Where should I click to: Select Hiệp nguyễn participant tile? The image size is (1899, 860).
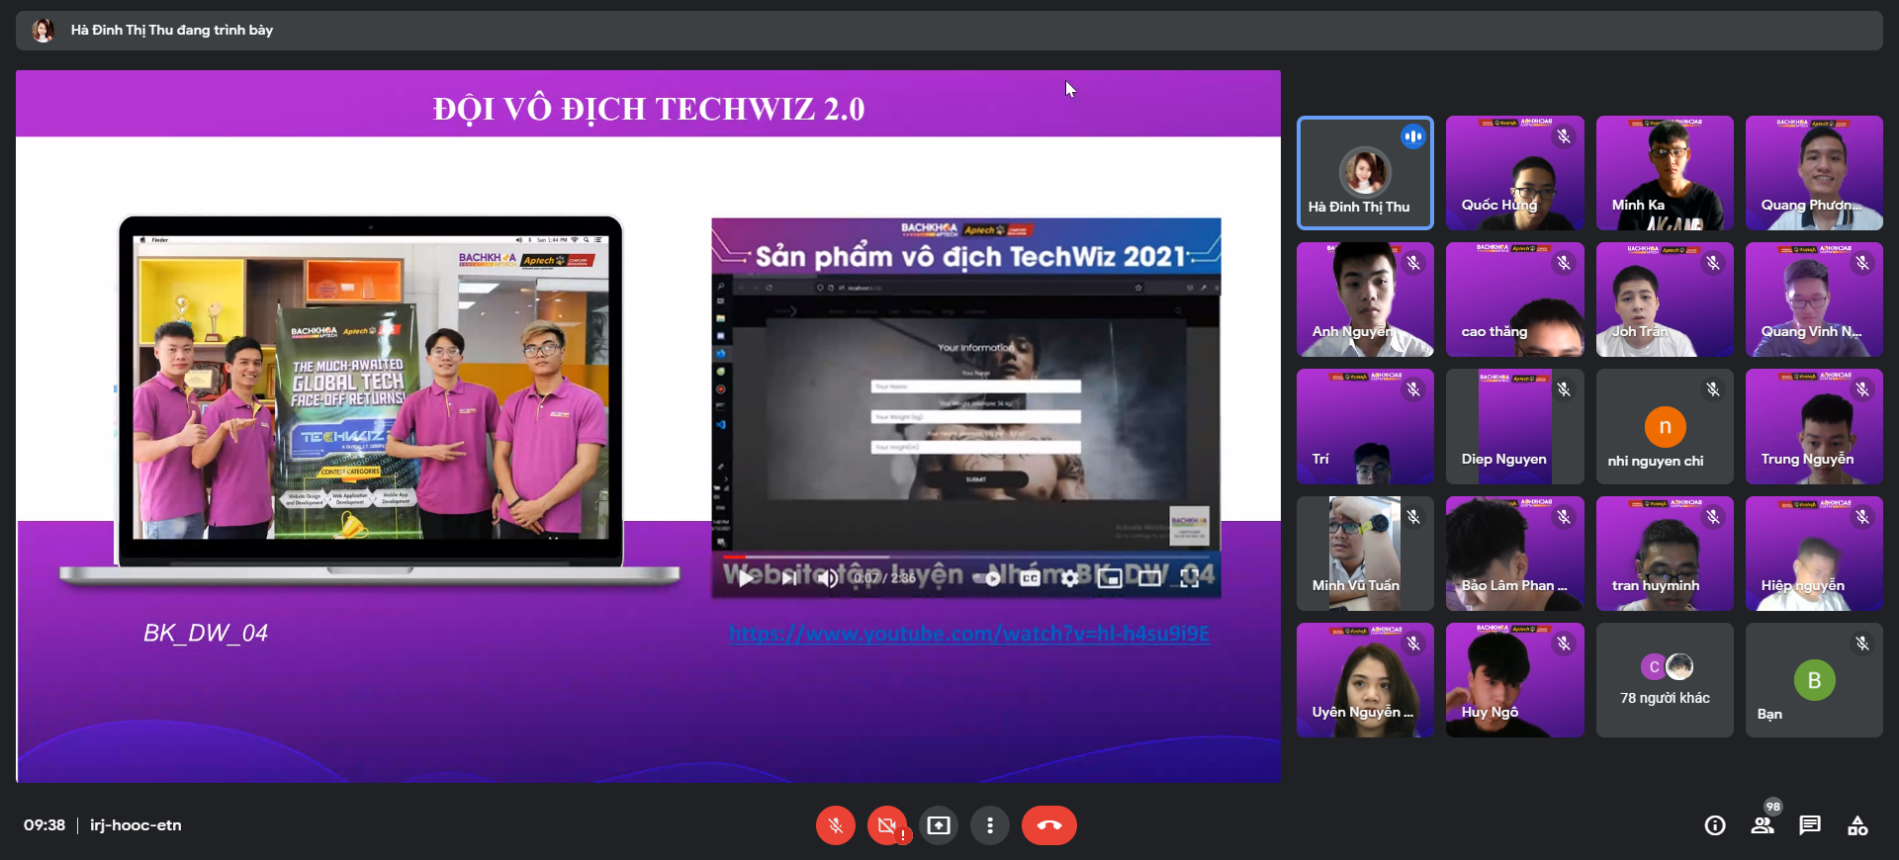1814,554
